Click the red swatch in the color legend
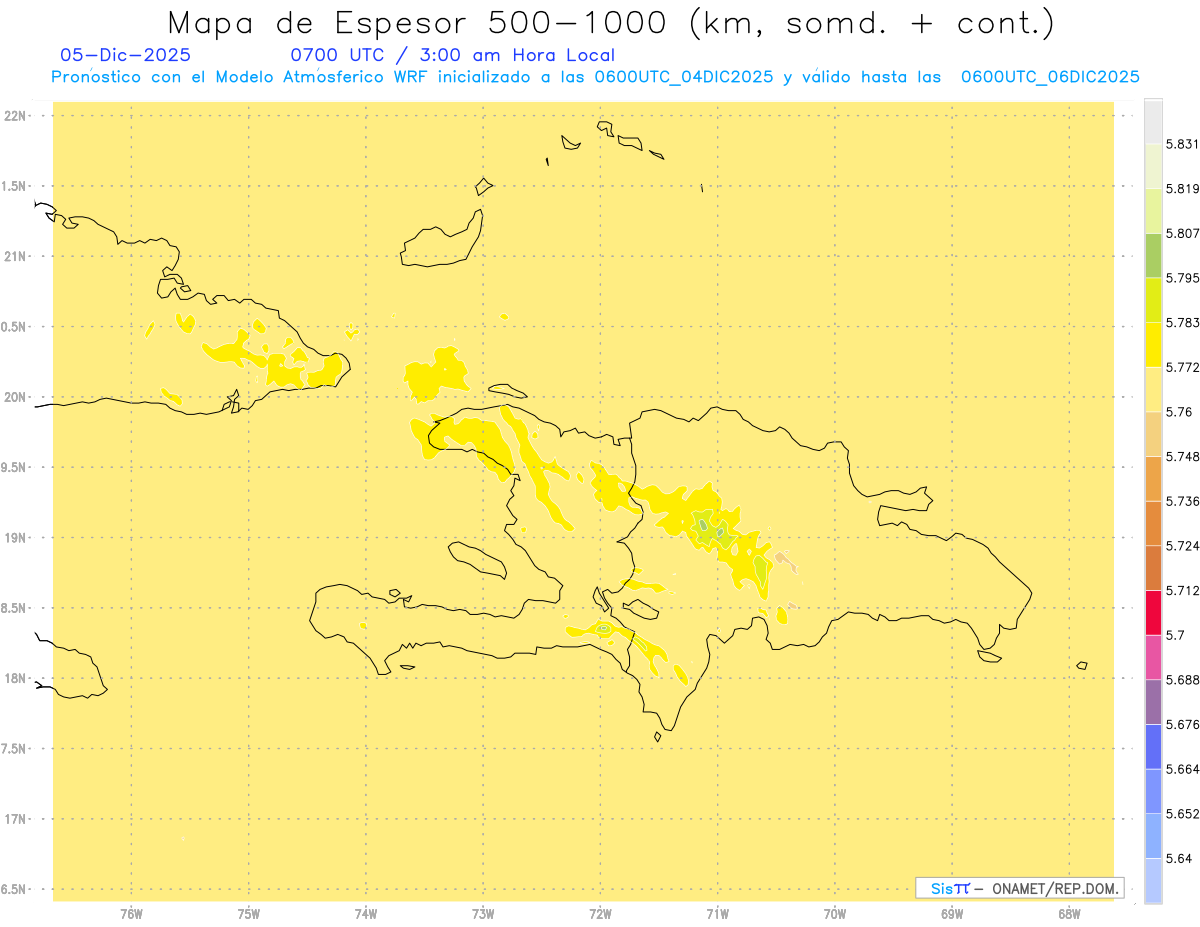The height and width of the screenshot is (927, 1200). (1153, 613)
